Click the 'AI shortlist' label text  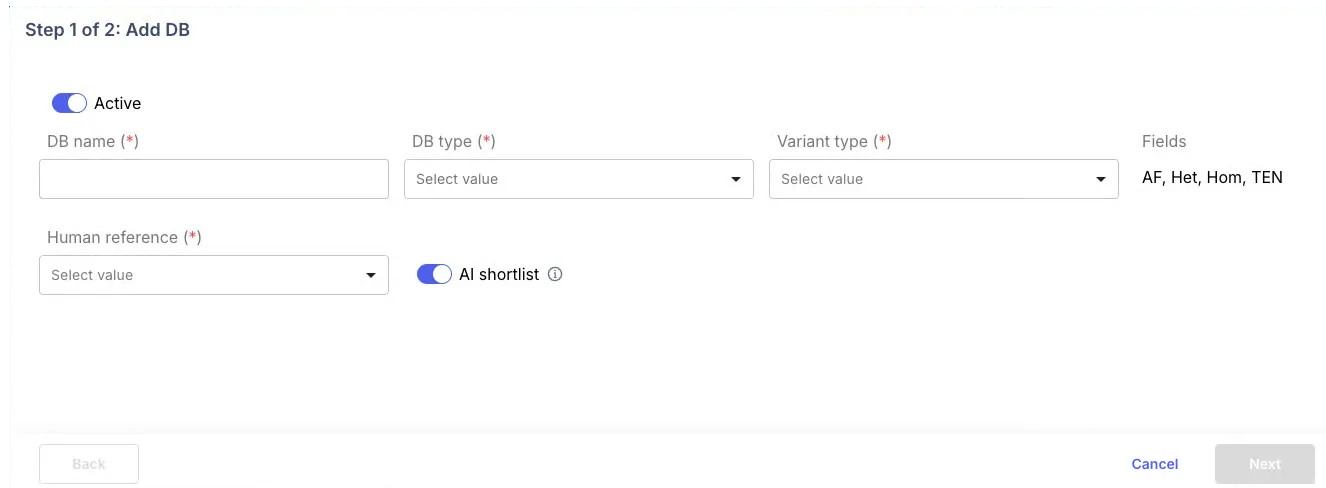click(x=499, y=274)
